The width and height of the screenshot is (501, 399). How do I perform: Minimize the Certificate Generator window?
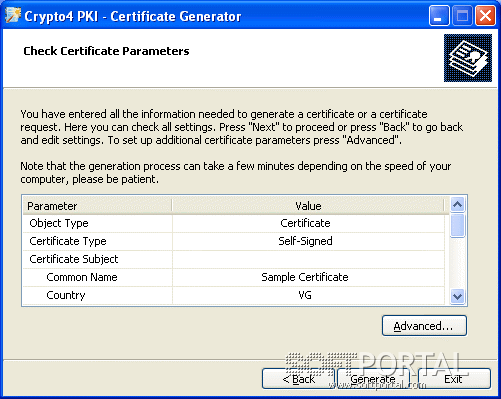pos(439,16)
